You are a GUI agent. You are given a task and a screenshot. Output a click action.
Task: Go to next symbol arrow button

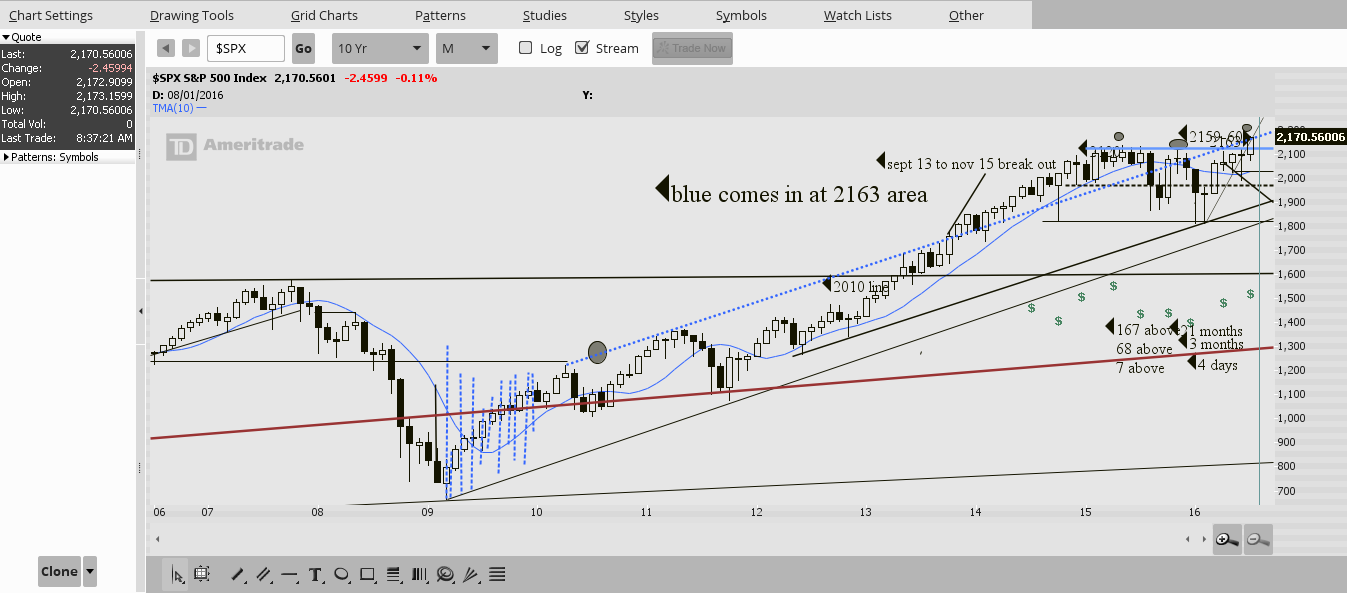[x=191, y=48]
